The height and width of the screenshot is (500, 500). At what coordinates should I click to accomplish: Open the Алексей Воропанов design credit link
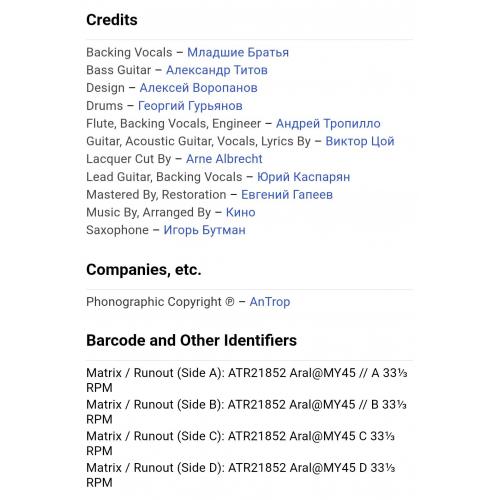pyautogui.click(x=198, y=88)
